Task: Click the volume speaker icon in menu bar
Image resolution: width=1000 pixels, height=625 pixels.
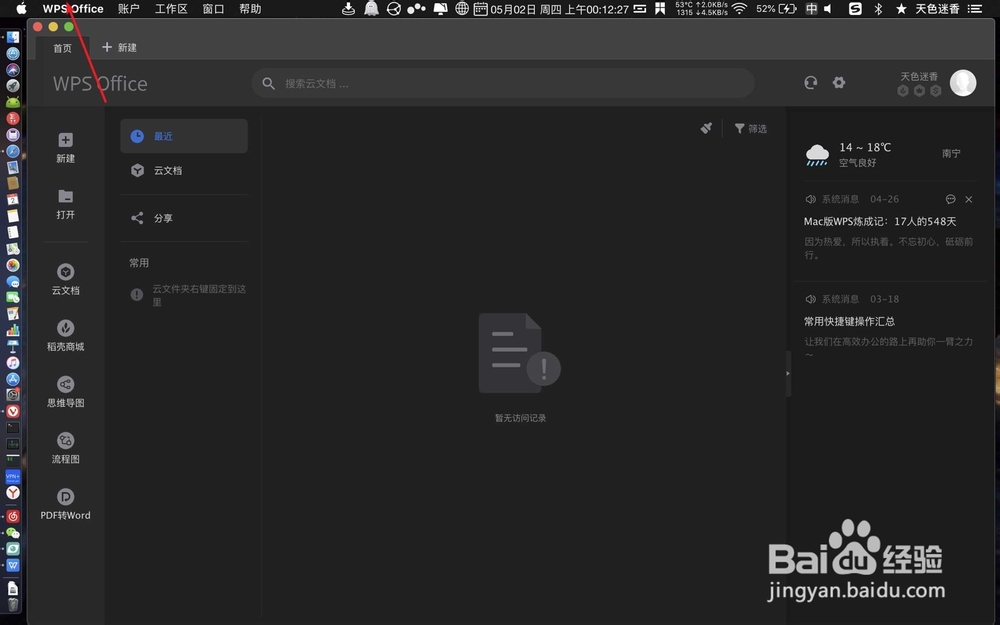Action: tap(828, 9)
